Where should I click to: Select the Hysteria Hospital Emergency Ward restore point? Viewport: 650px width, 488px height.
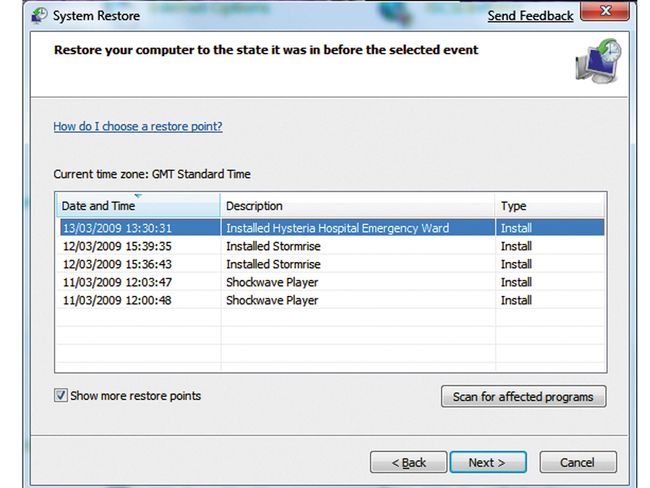(x=337, y=228)
